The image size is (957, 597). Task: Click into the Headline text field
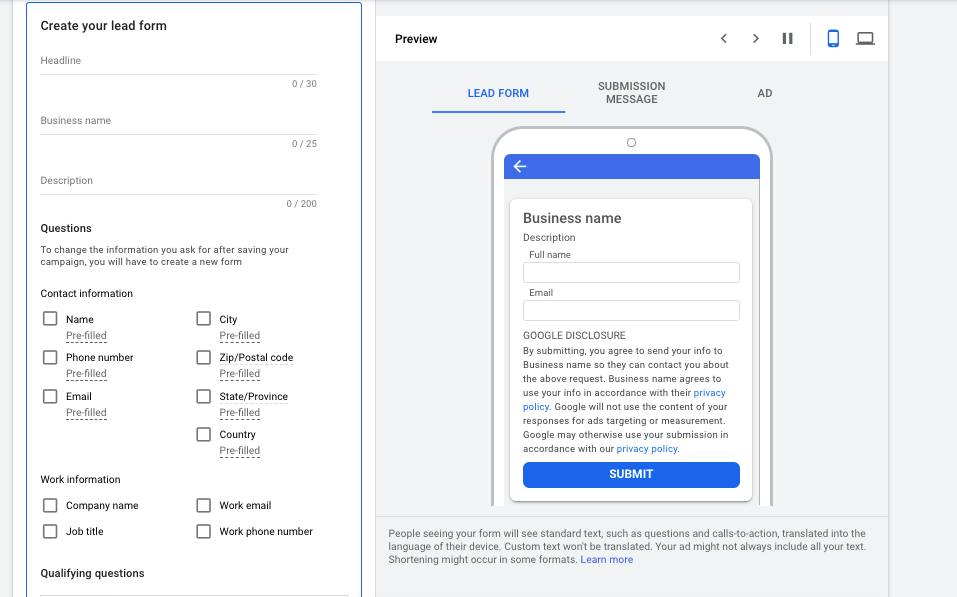coord(178,61)
